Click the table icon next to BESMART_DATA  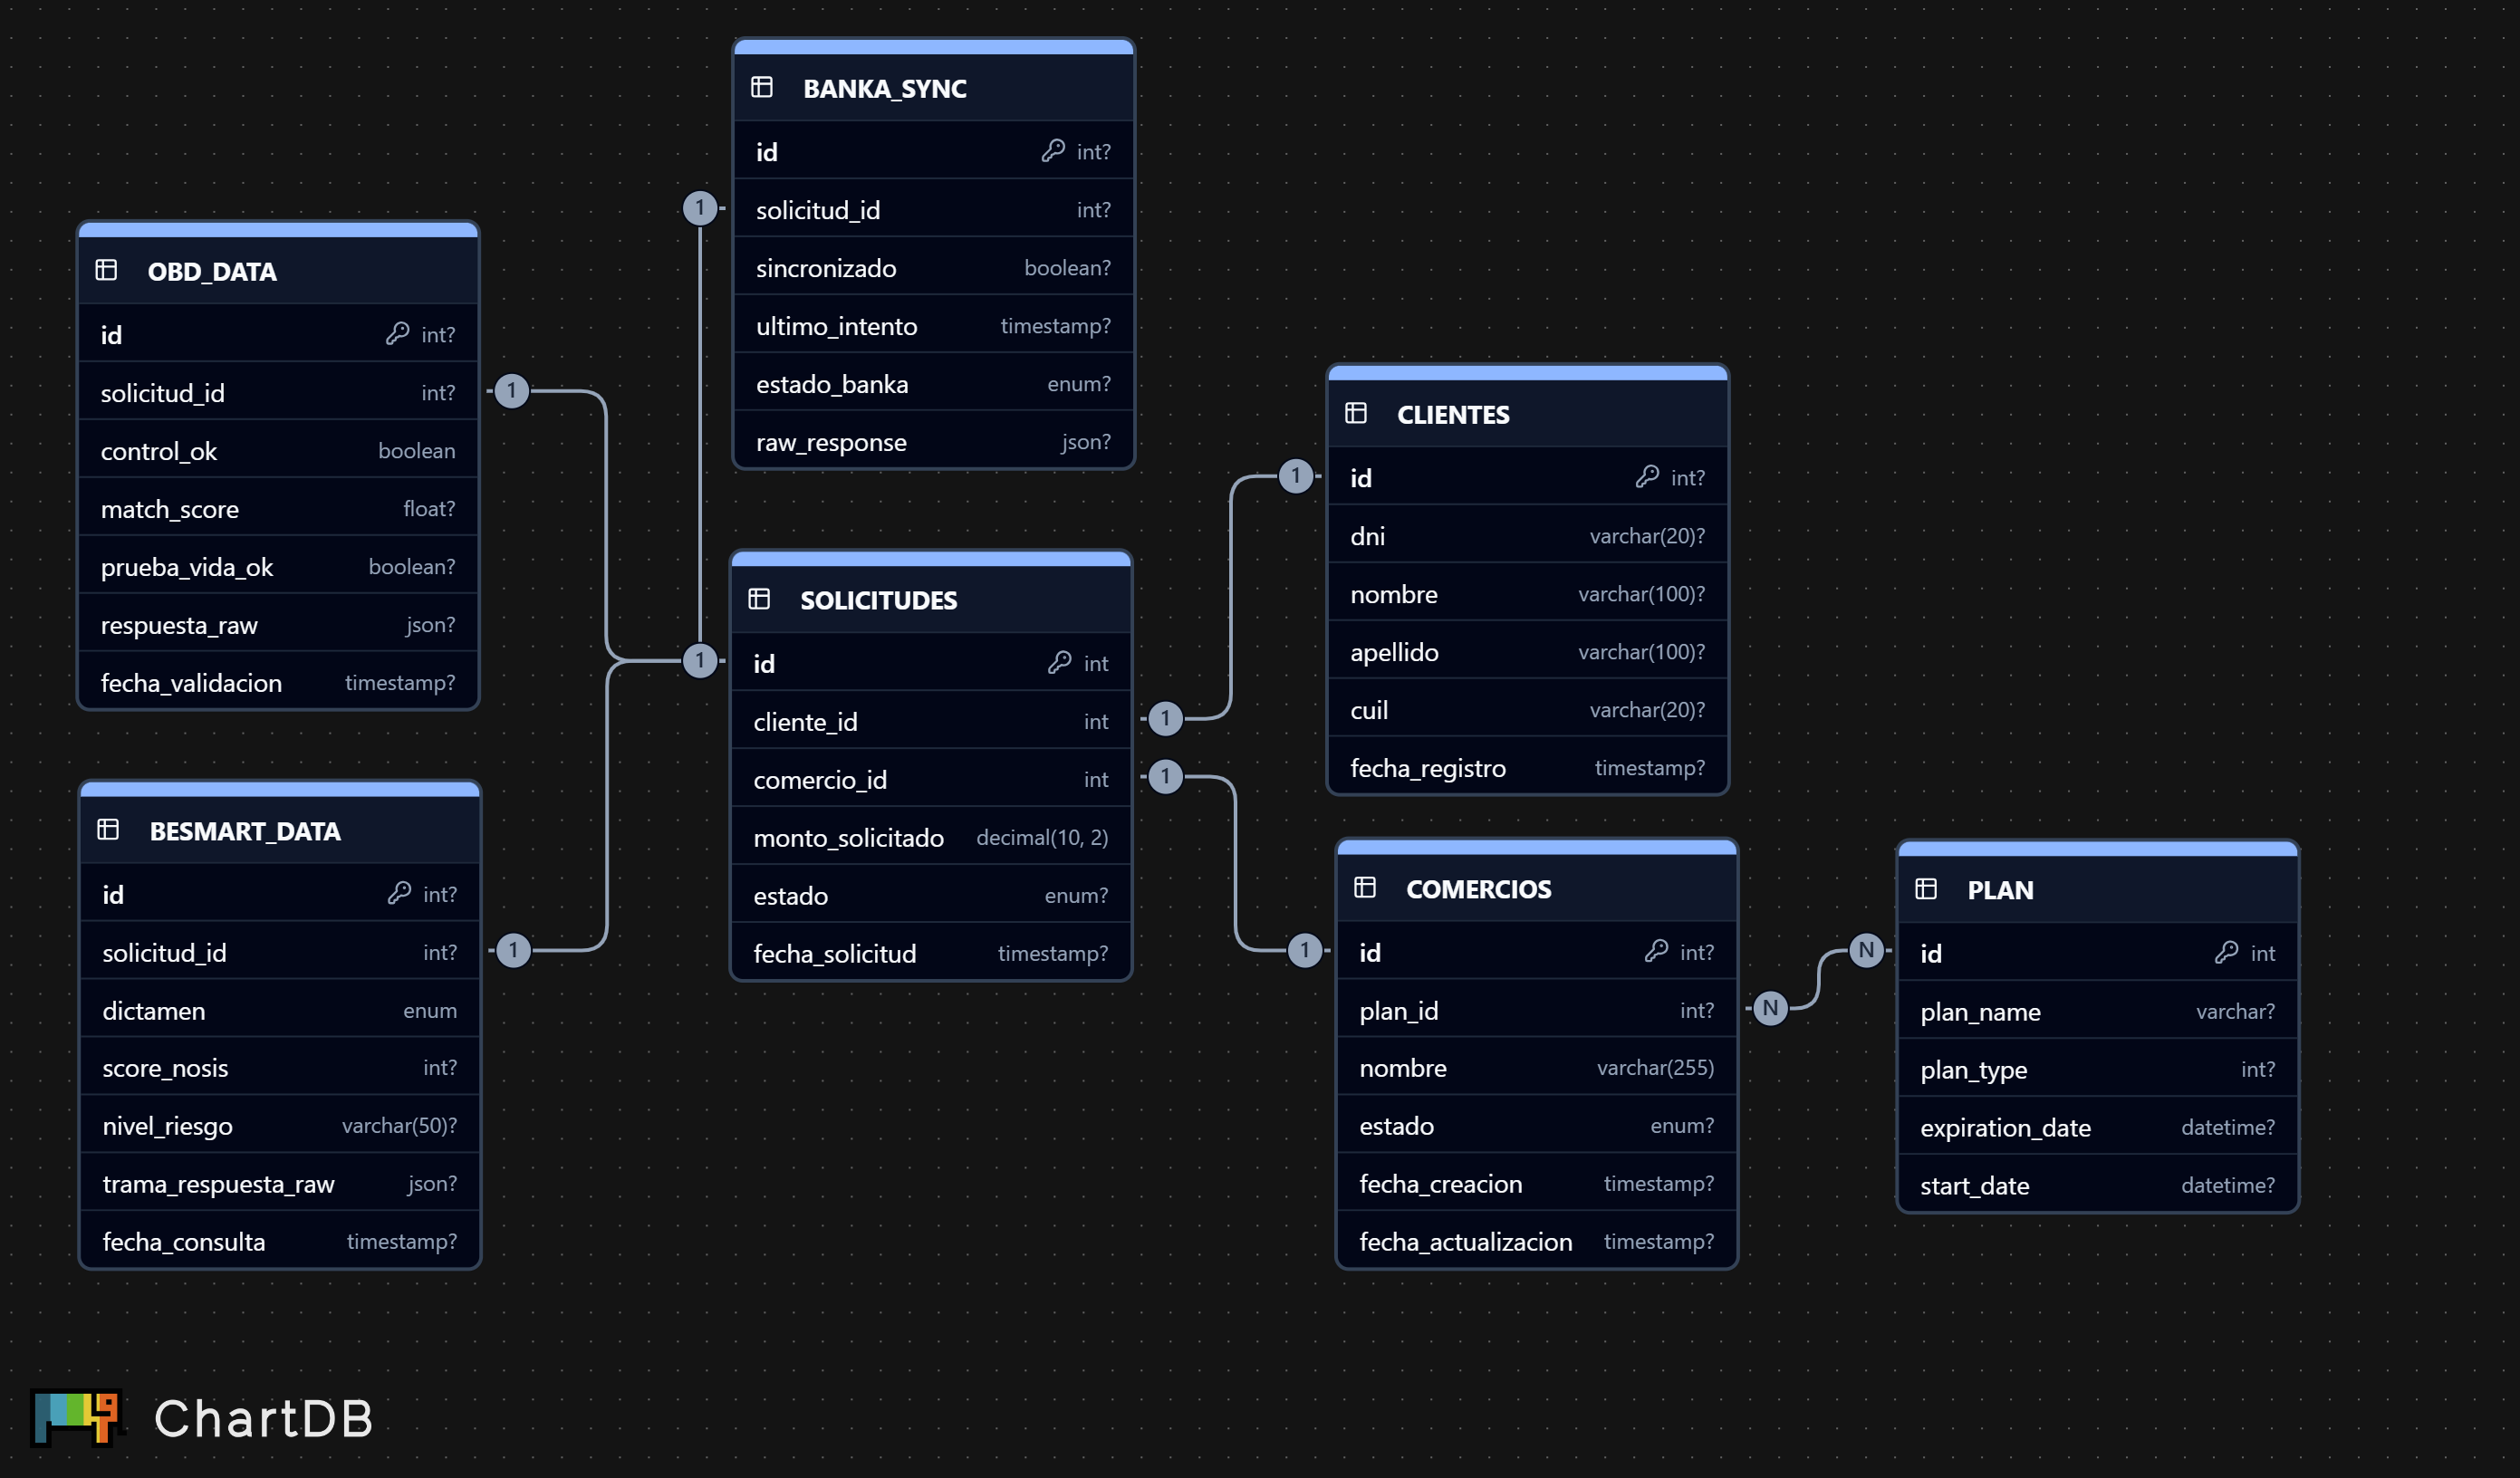point(108,830)
